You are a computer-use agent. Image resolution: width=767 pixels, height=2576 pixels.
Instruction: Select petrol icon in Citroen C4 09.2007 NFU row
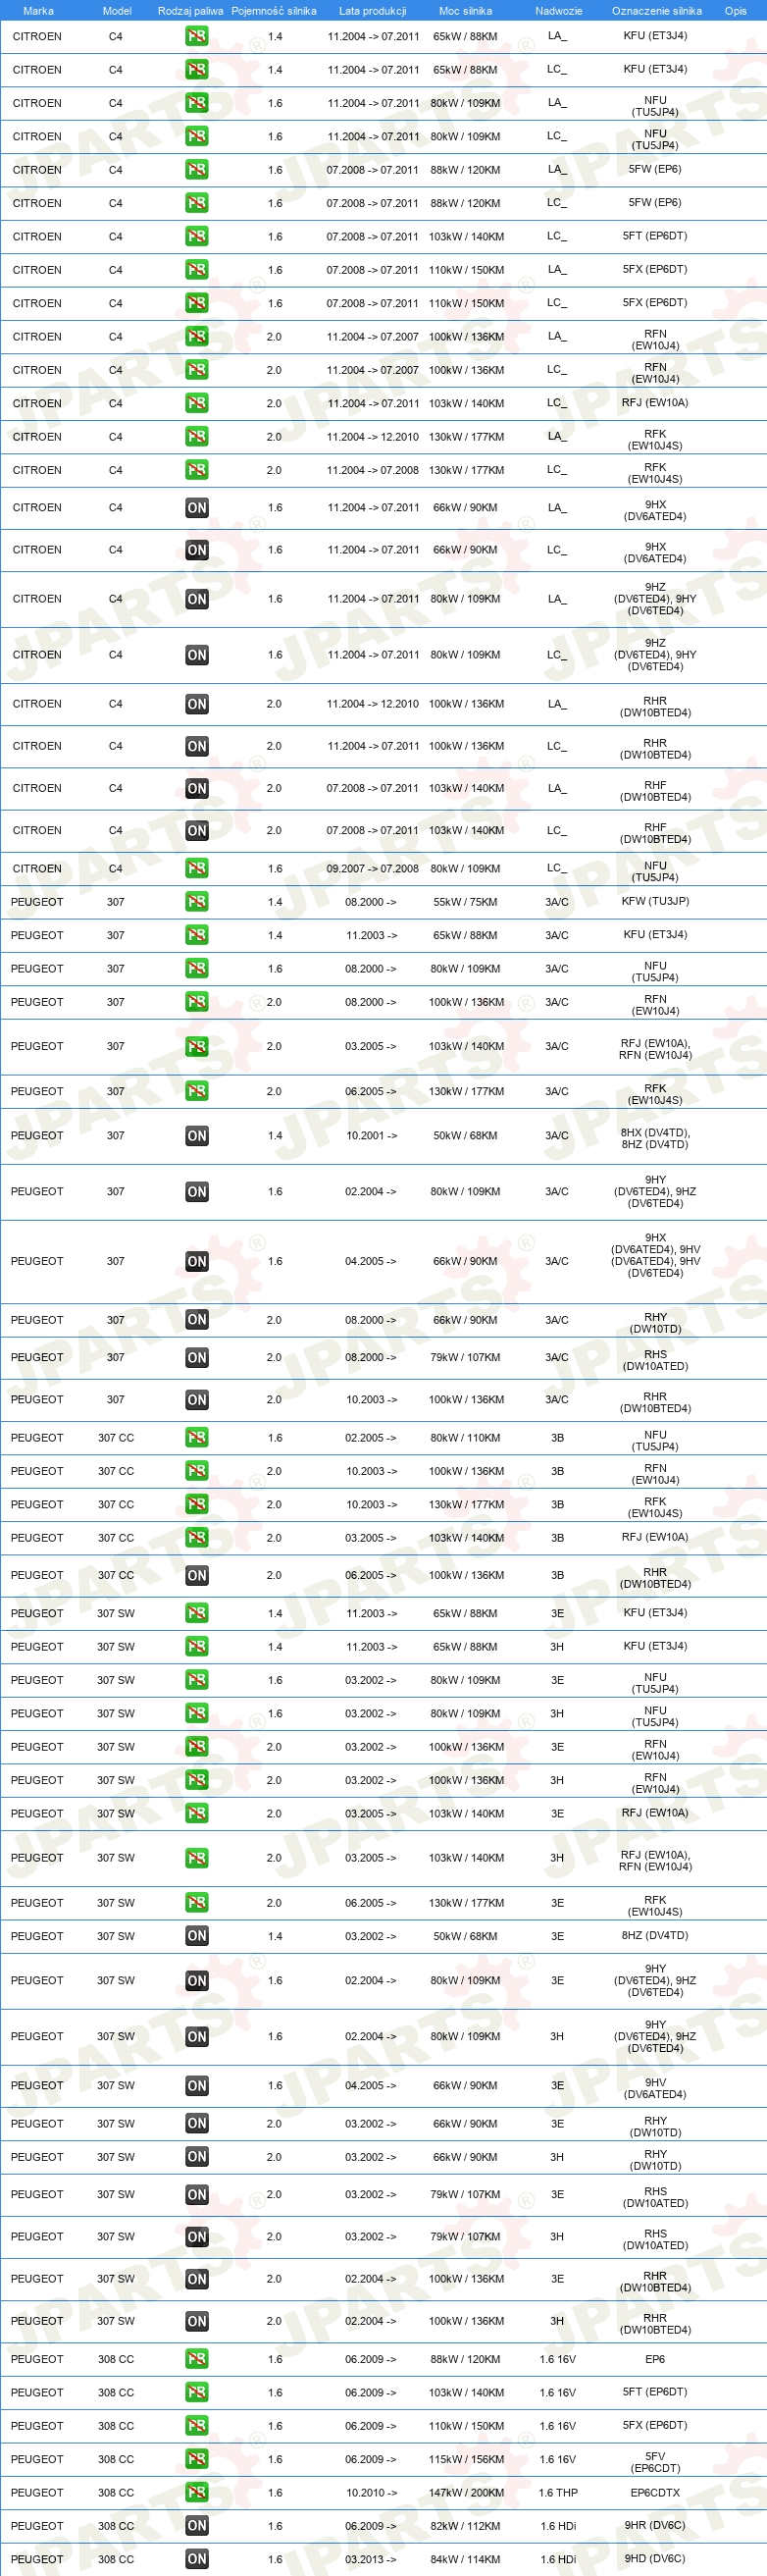point(197,869)
